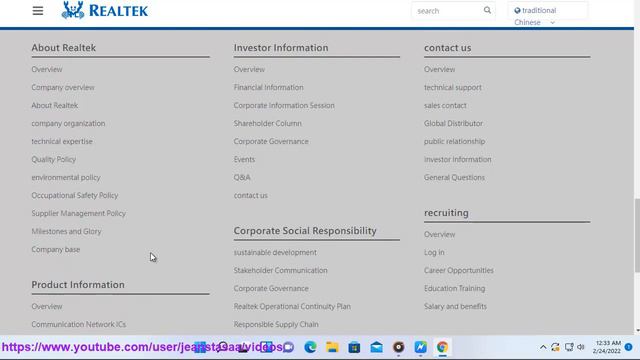Open the Mail app in the taskbar
Image resolution: width=640 pixels, height=360 pixels.
[x=376, y=347]
